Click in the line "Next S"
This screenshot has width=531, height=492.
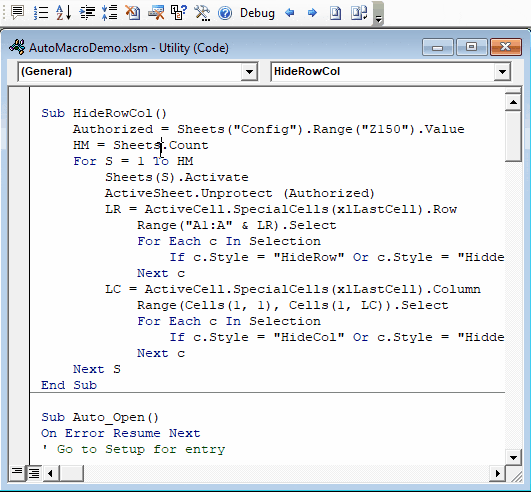pos(97,369)
